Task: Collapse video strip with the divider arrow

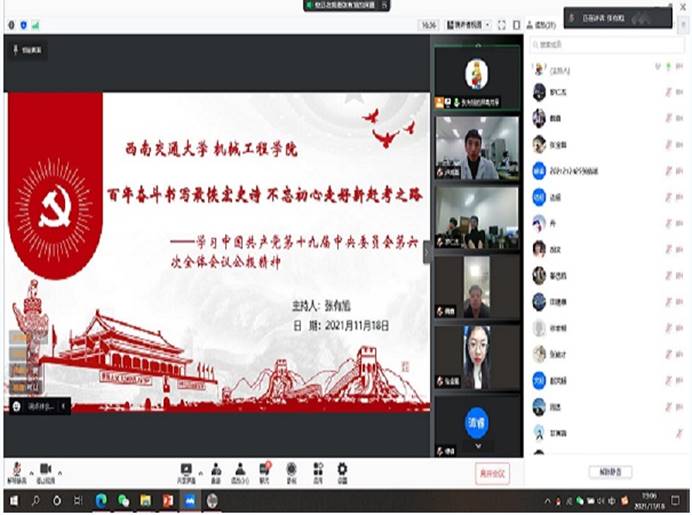Action: (x=427, y=253)
